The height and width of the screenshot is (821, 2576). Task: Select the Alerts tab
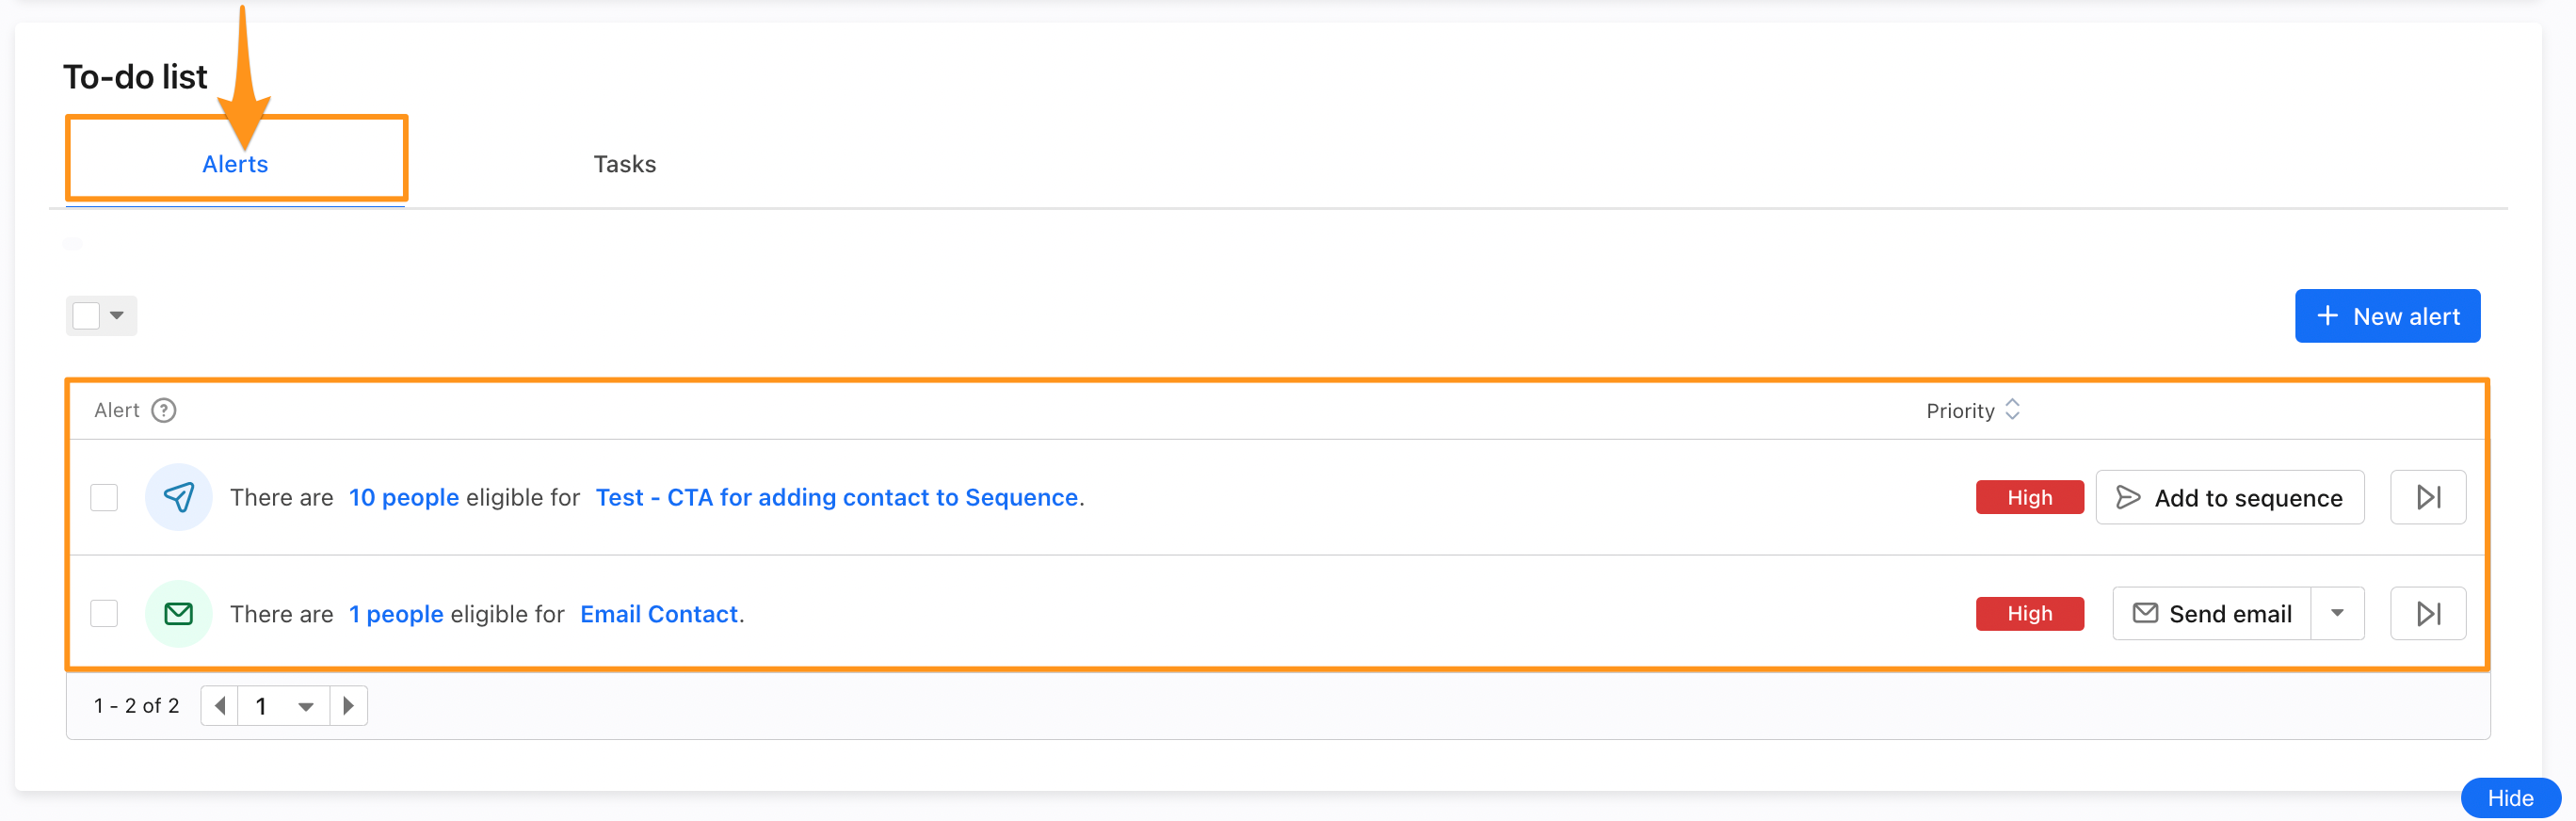point(235,164)
